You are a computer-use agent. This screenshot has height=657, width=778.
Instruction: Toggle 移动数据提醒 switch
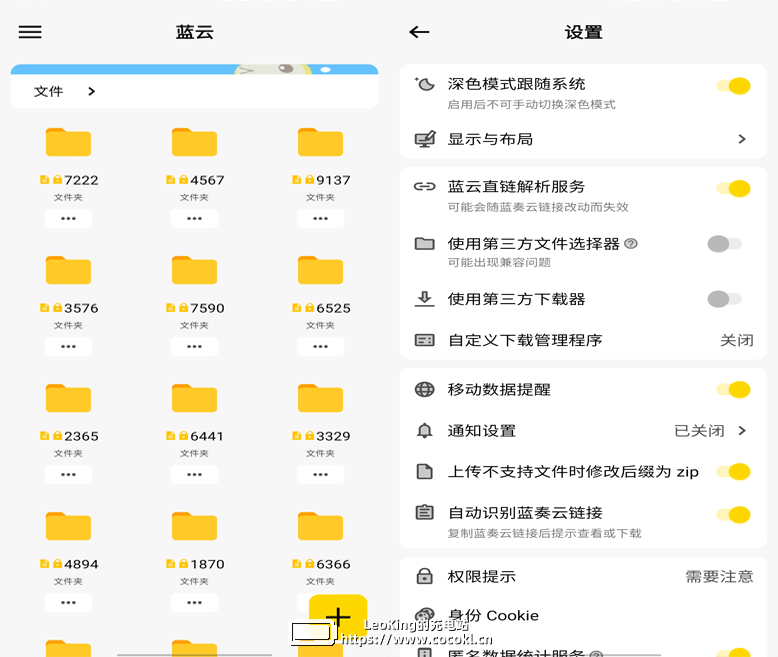(733, 390)
